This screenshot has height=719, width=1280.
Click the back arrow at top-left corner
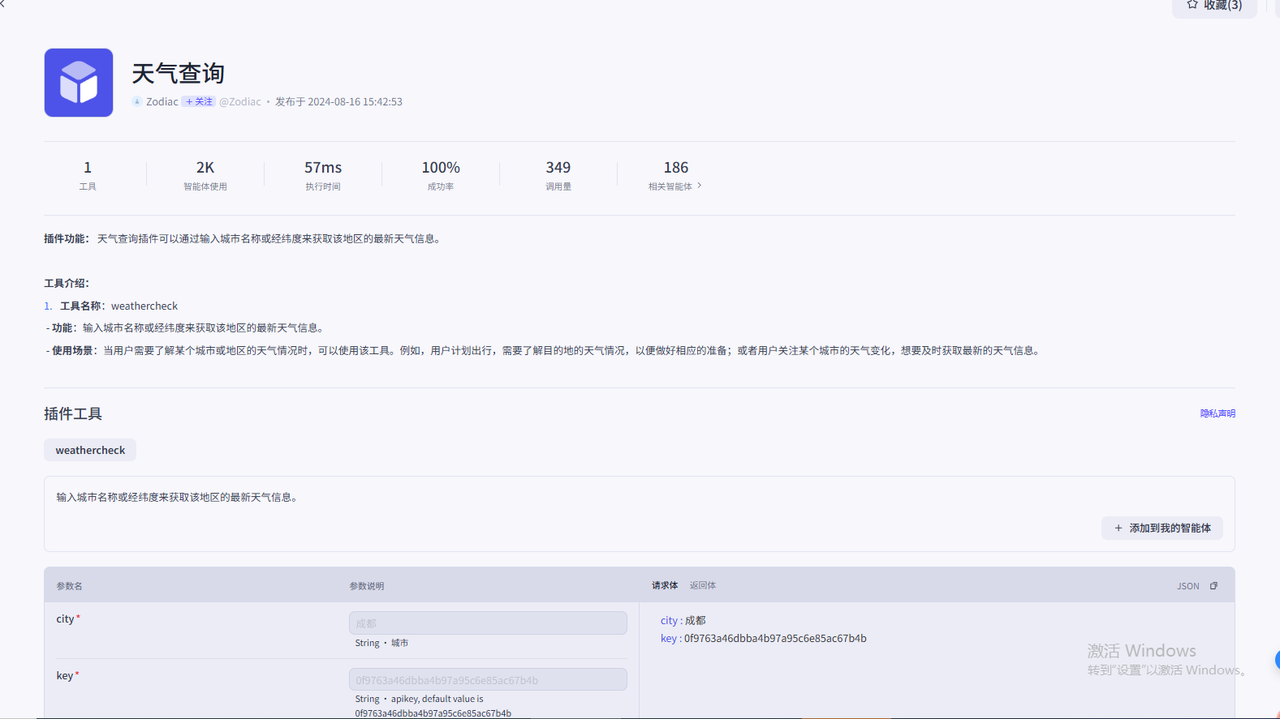tap(4, 4)
